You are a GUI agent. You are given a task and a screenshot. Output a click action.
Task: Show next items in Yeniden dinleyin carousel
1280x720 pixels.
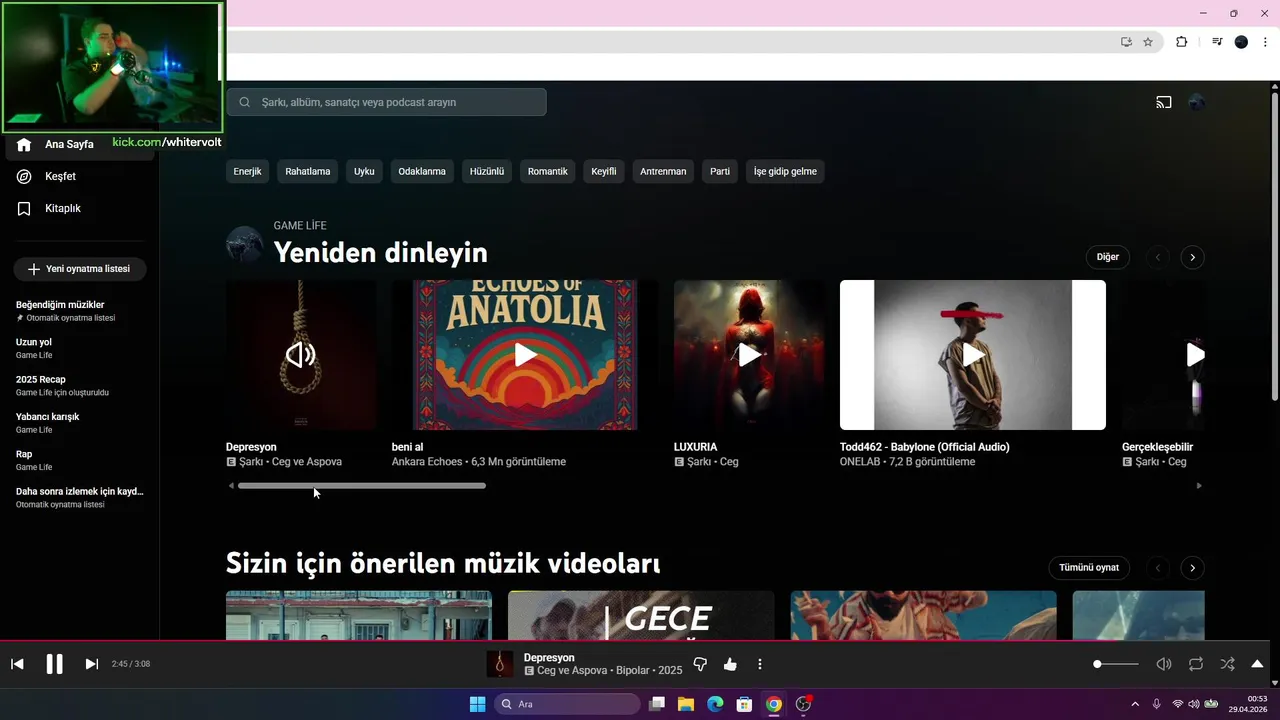point(1192,257)
